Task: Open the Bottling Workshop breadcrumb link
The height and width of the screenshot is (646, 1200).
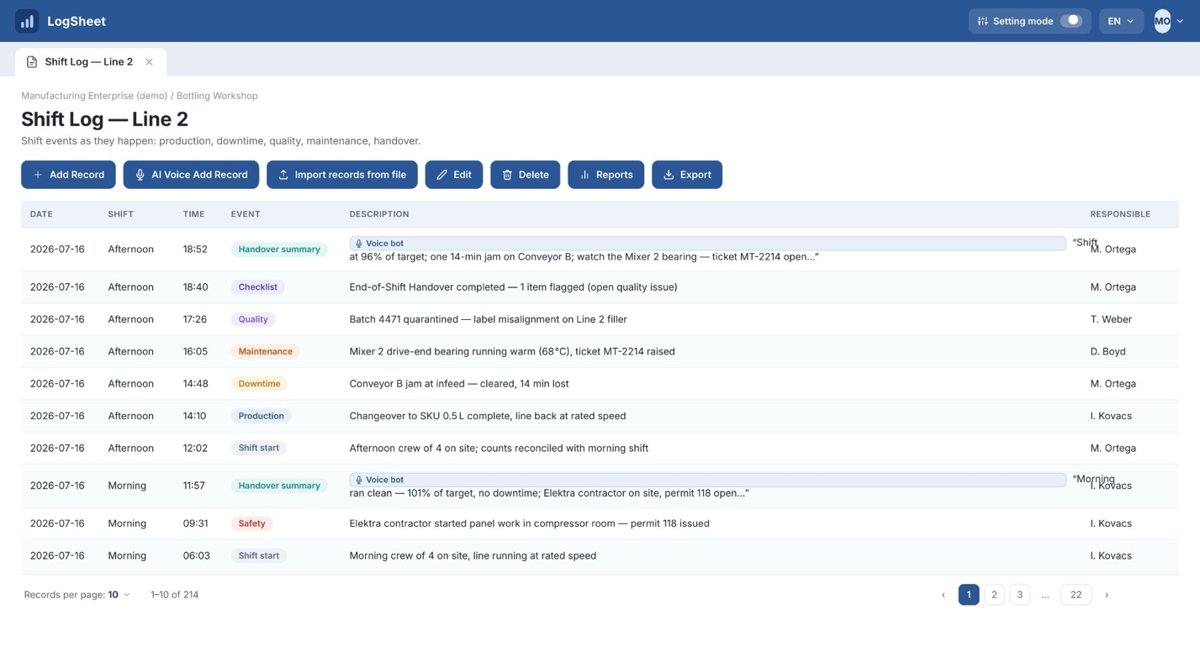Action: click(217, 96)
